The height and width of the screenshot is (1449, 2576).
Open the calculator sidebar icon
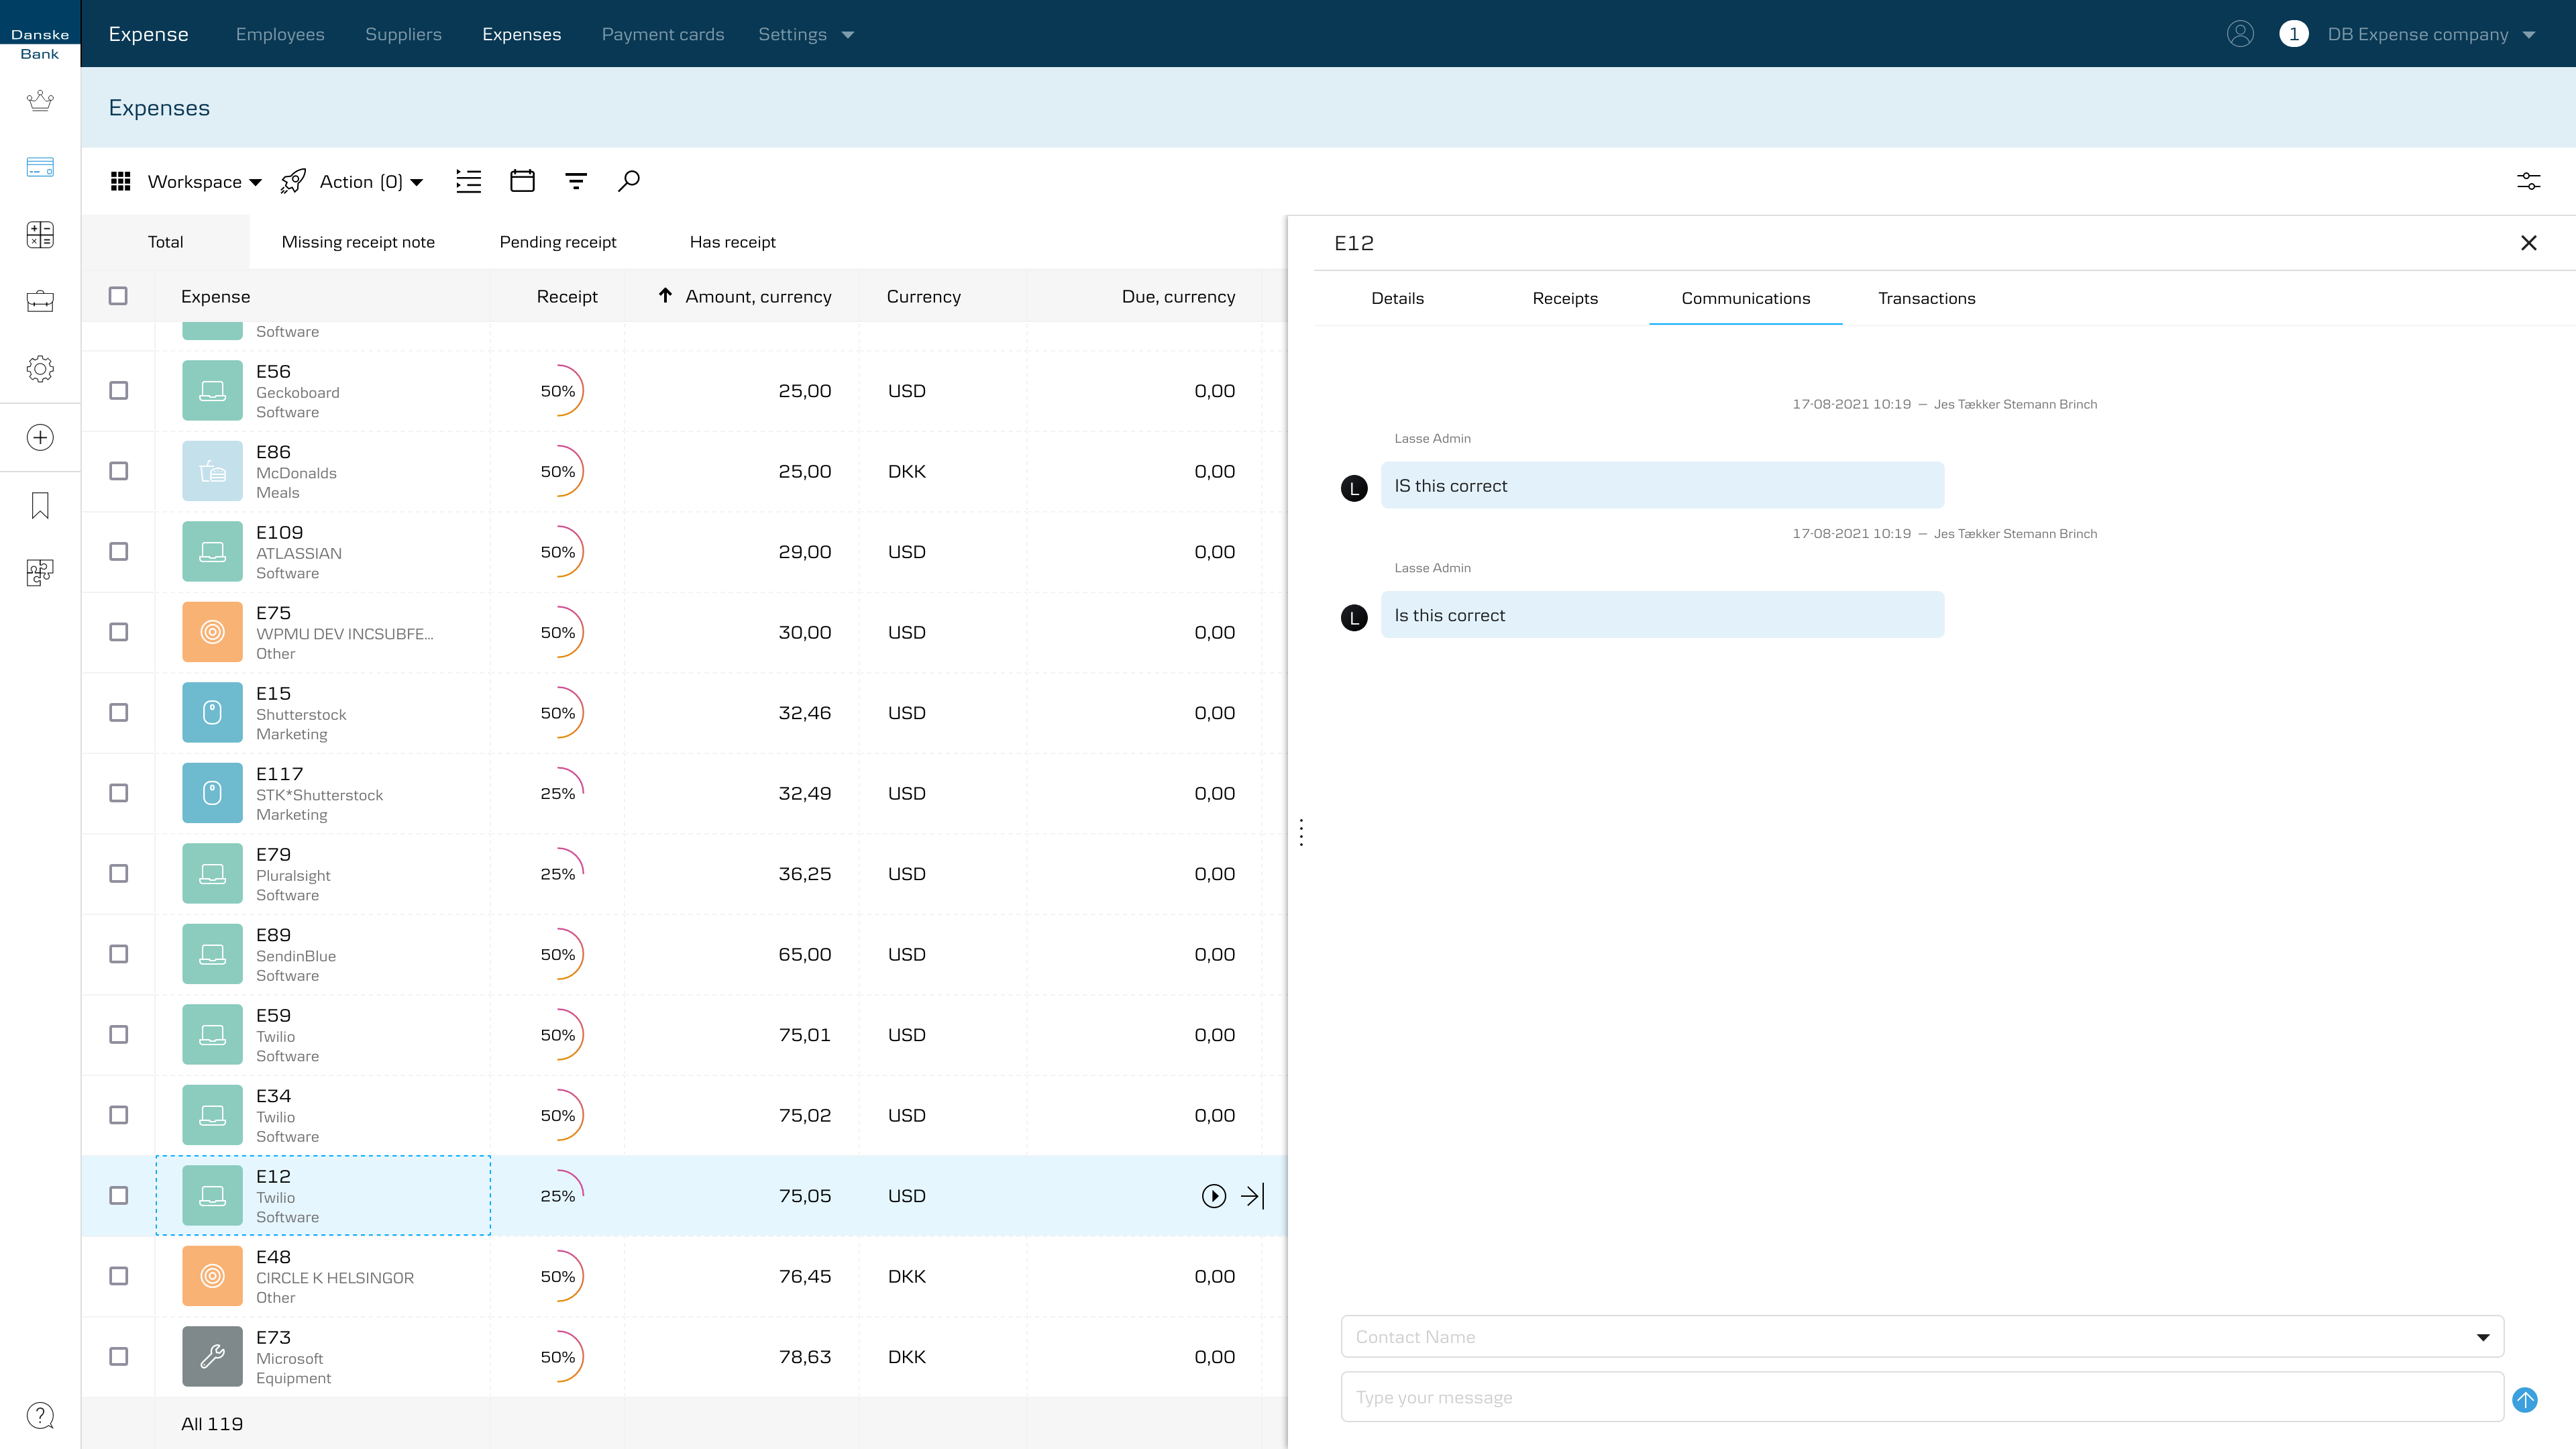[40, 235]
